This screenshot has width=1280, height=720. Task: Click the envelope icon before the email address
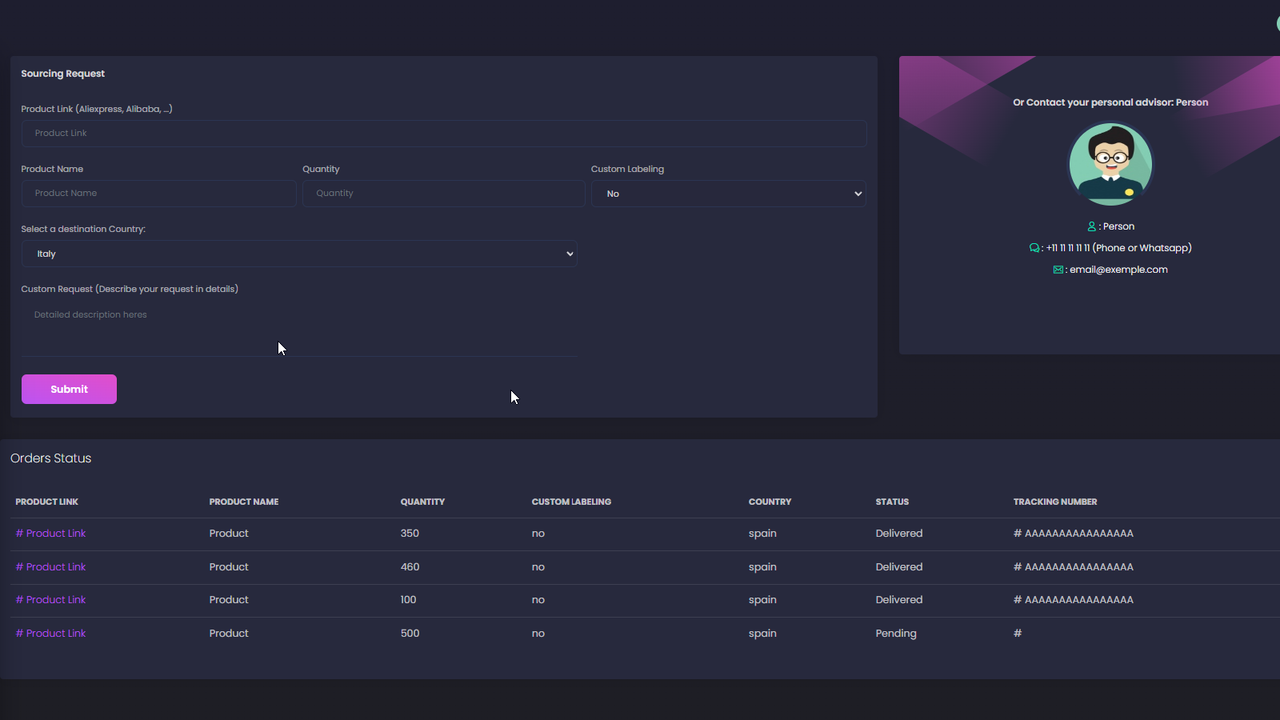[1058, 269]
